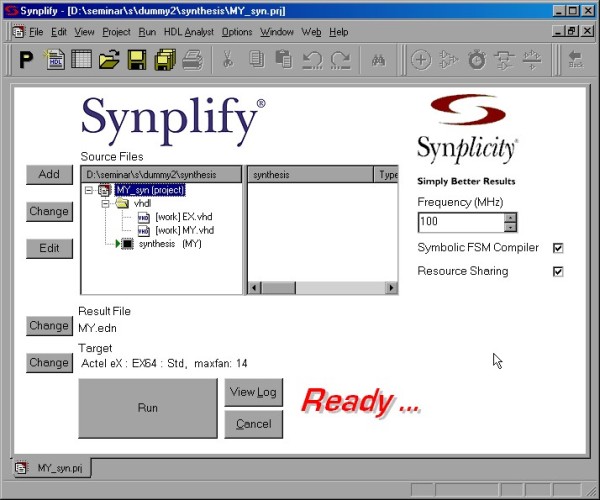Click the Paste clipboard icon
600x500 pixels.
tap(284, 60)
